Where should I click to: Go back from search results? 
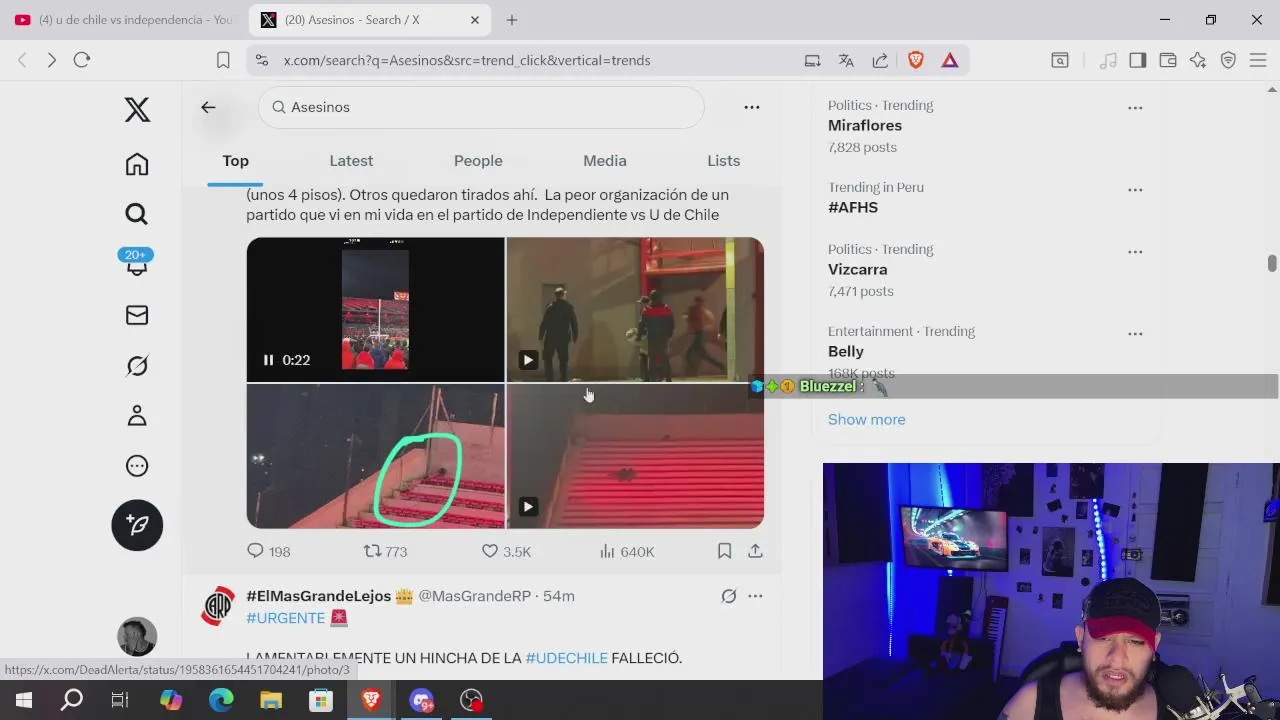[x=208, y=107]
